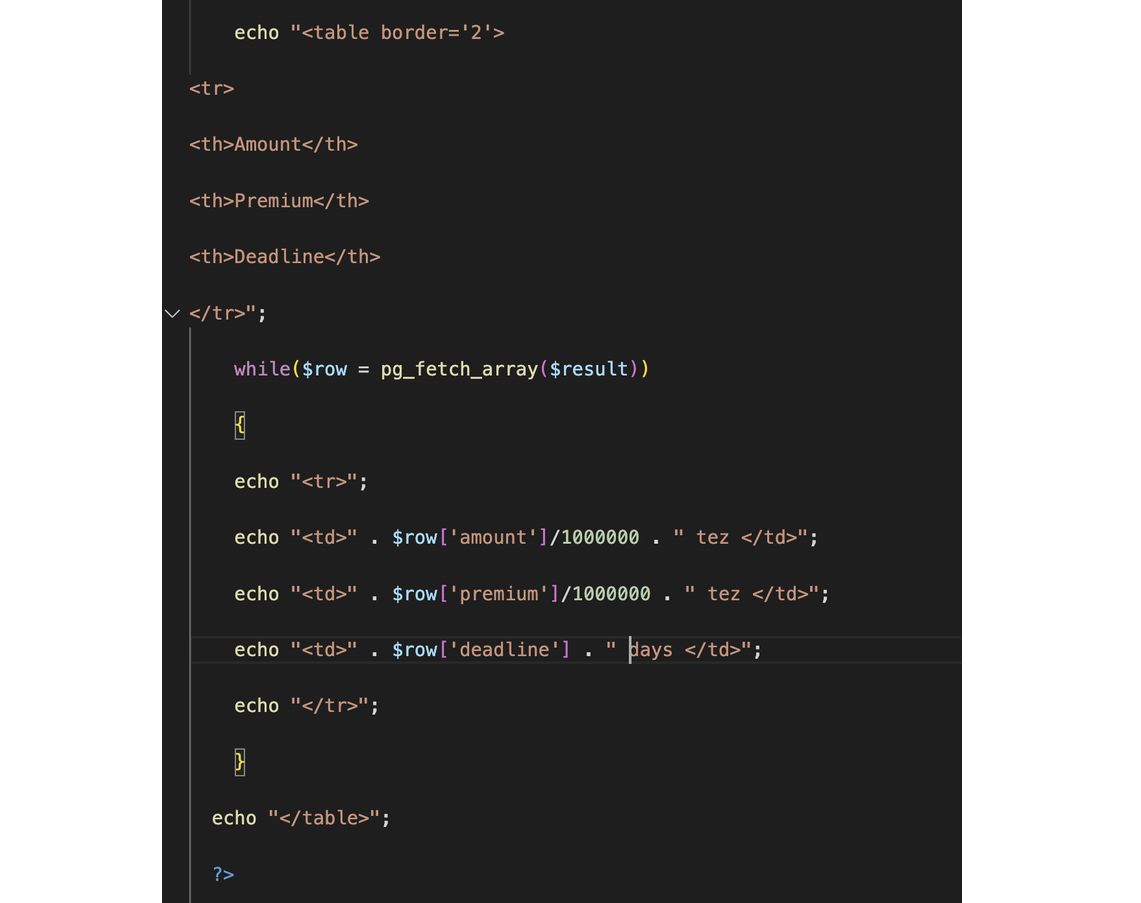Click the Premium table header text
The height and width of the screenshot is (903, 1141).
pos(273,201)
